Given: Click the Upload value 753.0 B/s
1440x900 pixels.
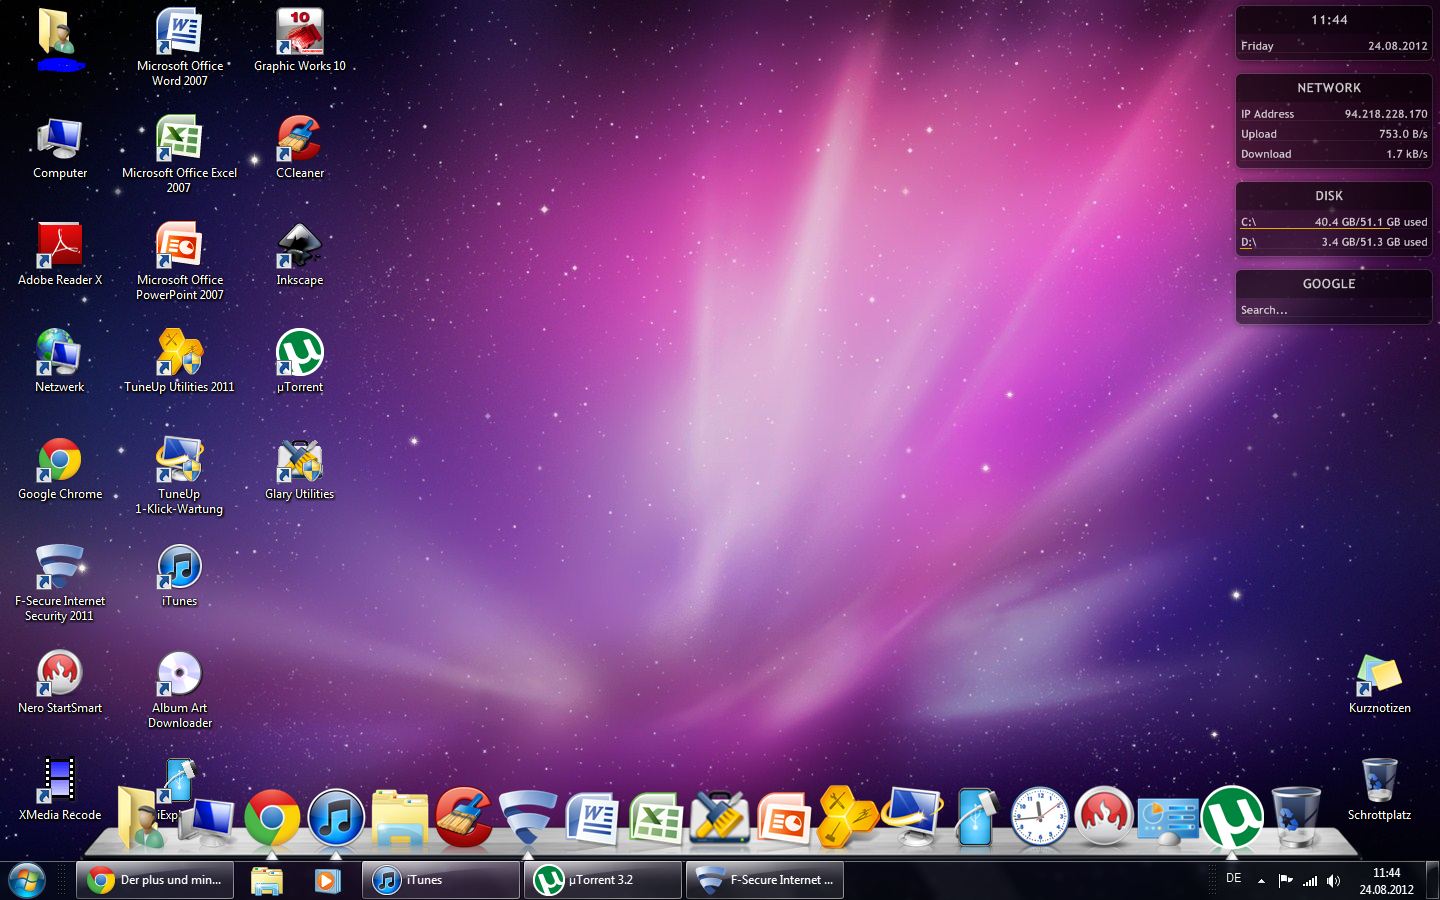Looking at the screenshot, I should tap(1403, 134).
